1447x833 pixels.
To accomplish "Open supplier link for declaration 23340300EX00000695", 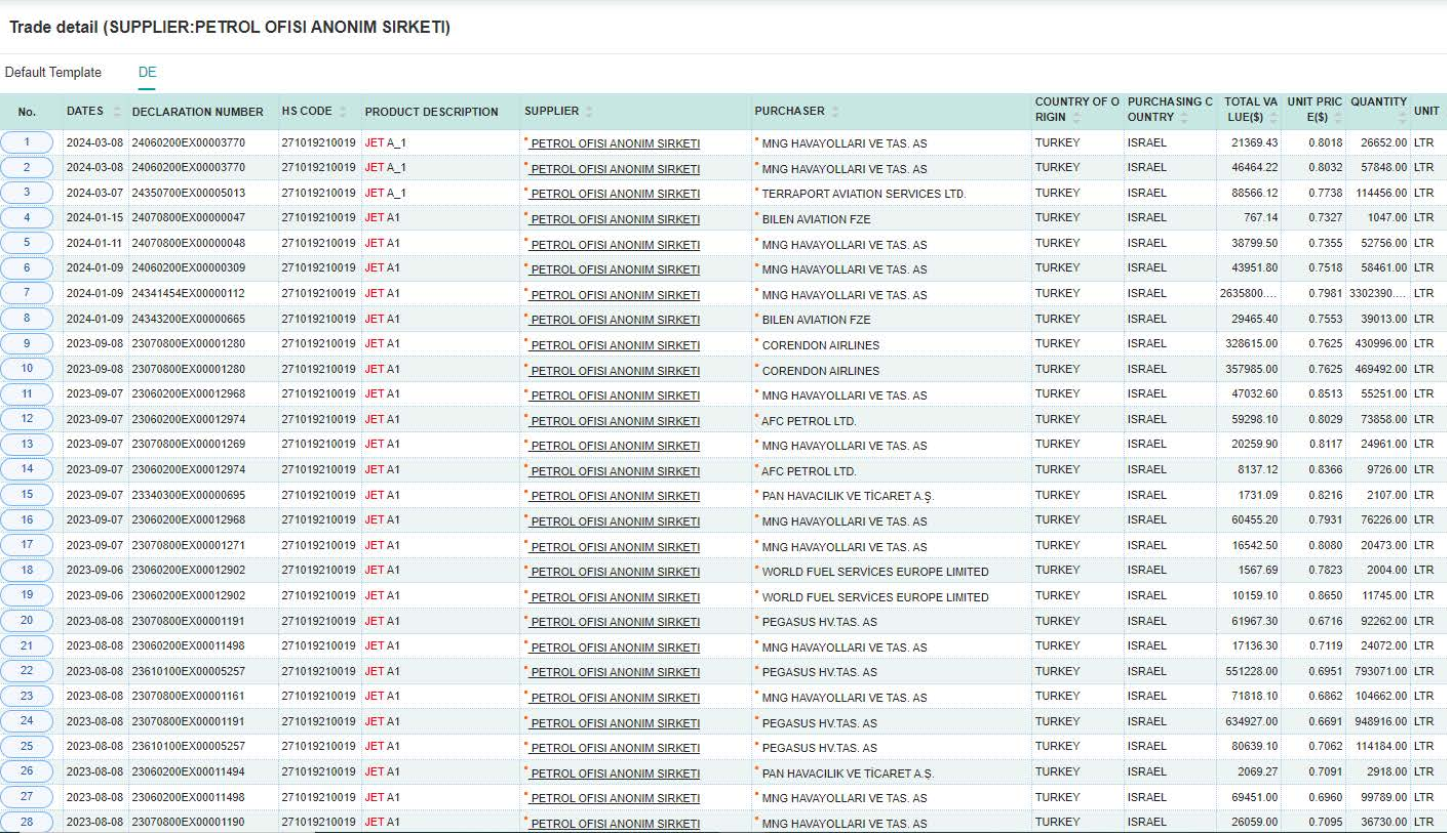I will [615, 496].
